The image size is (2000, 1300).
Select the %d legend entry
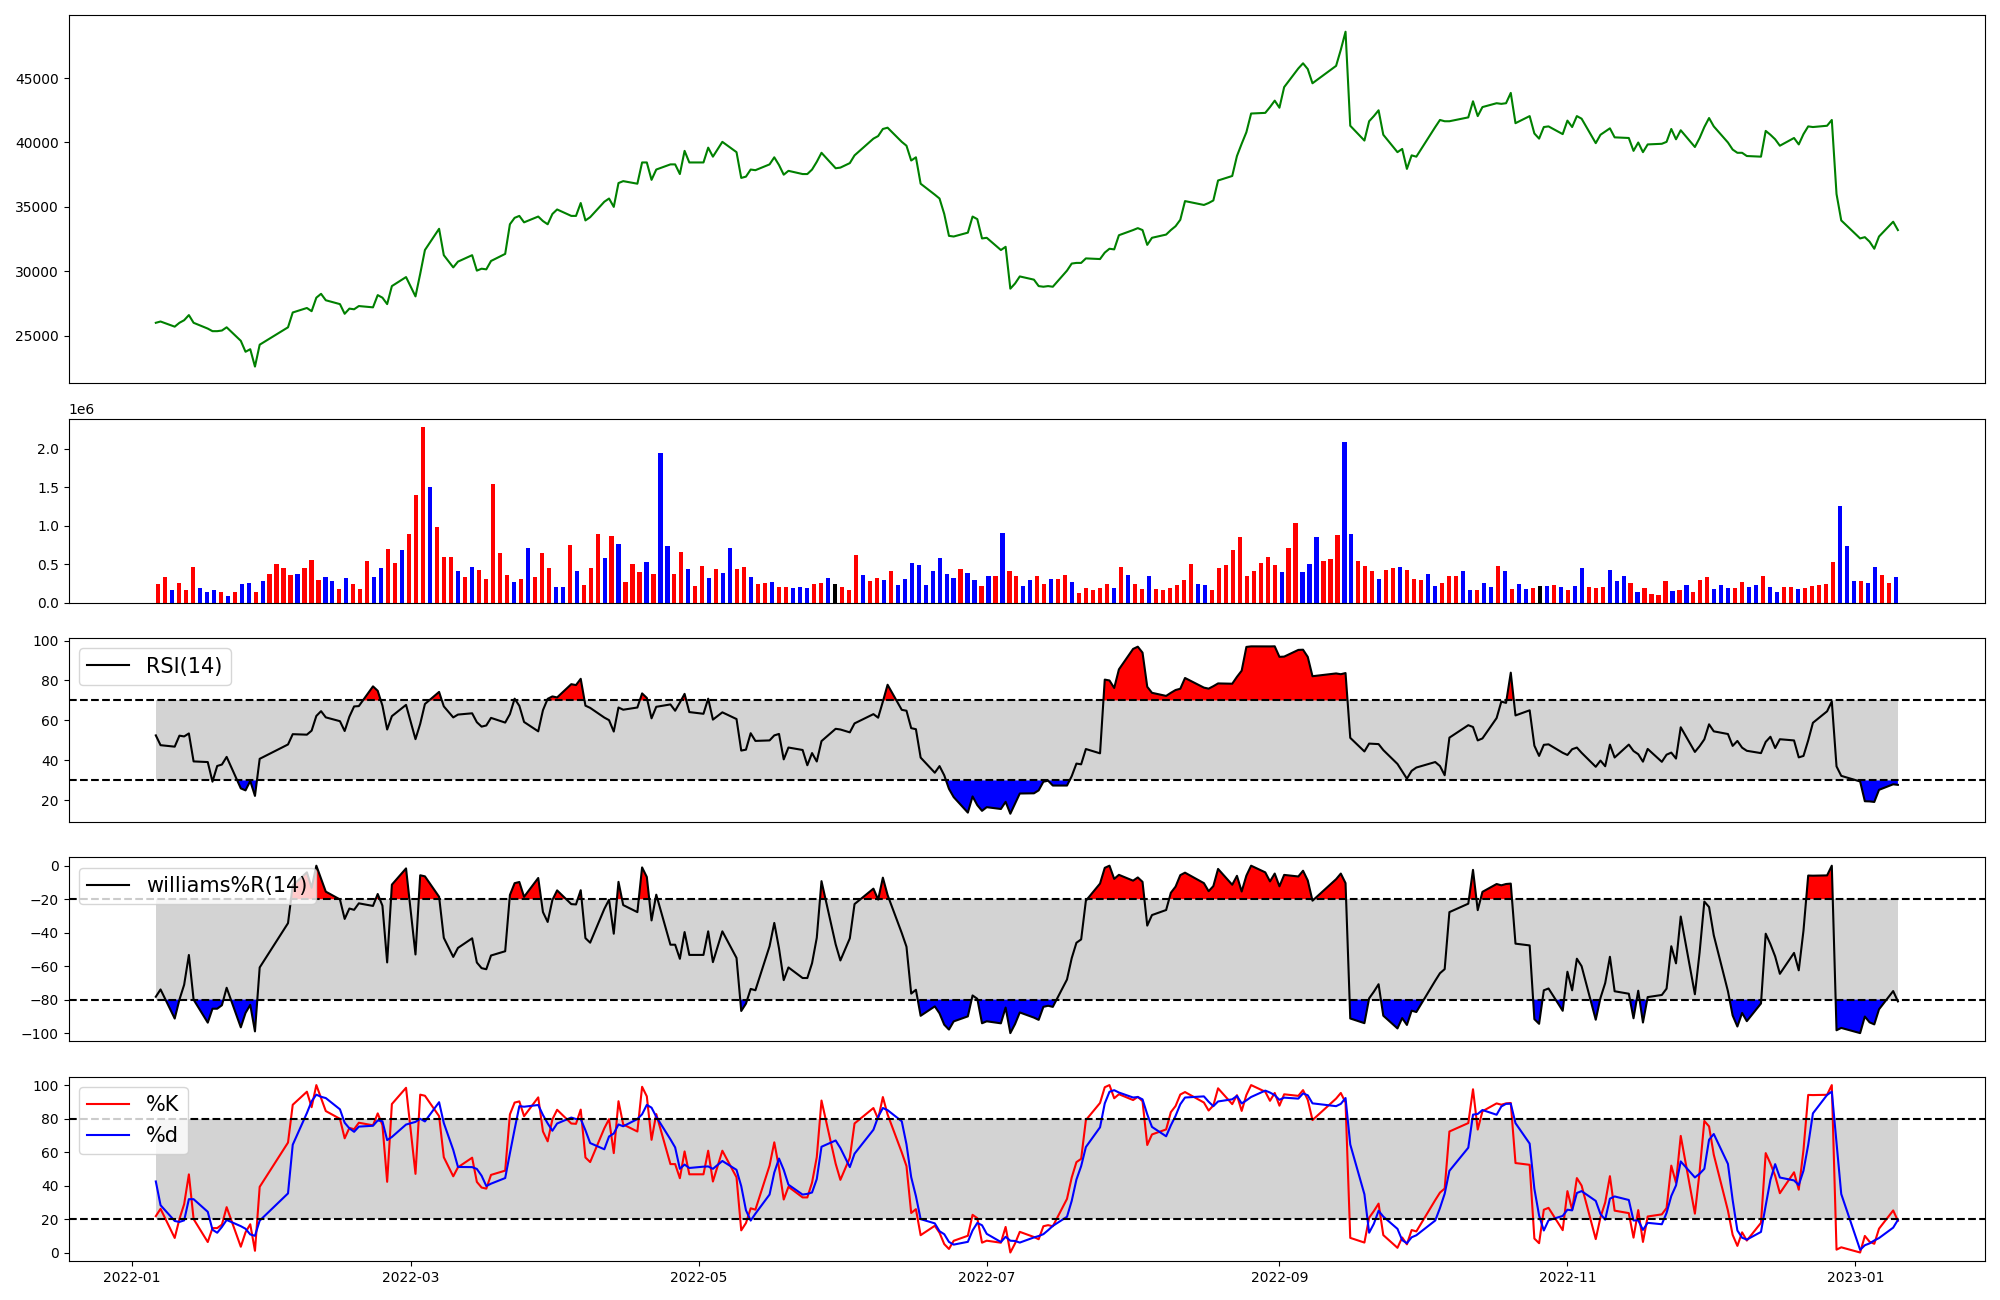coord(162,1135)
